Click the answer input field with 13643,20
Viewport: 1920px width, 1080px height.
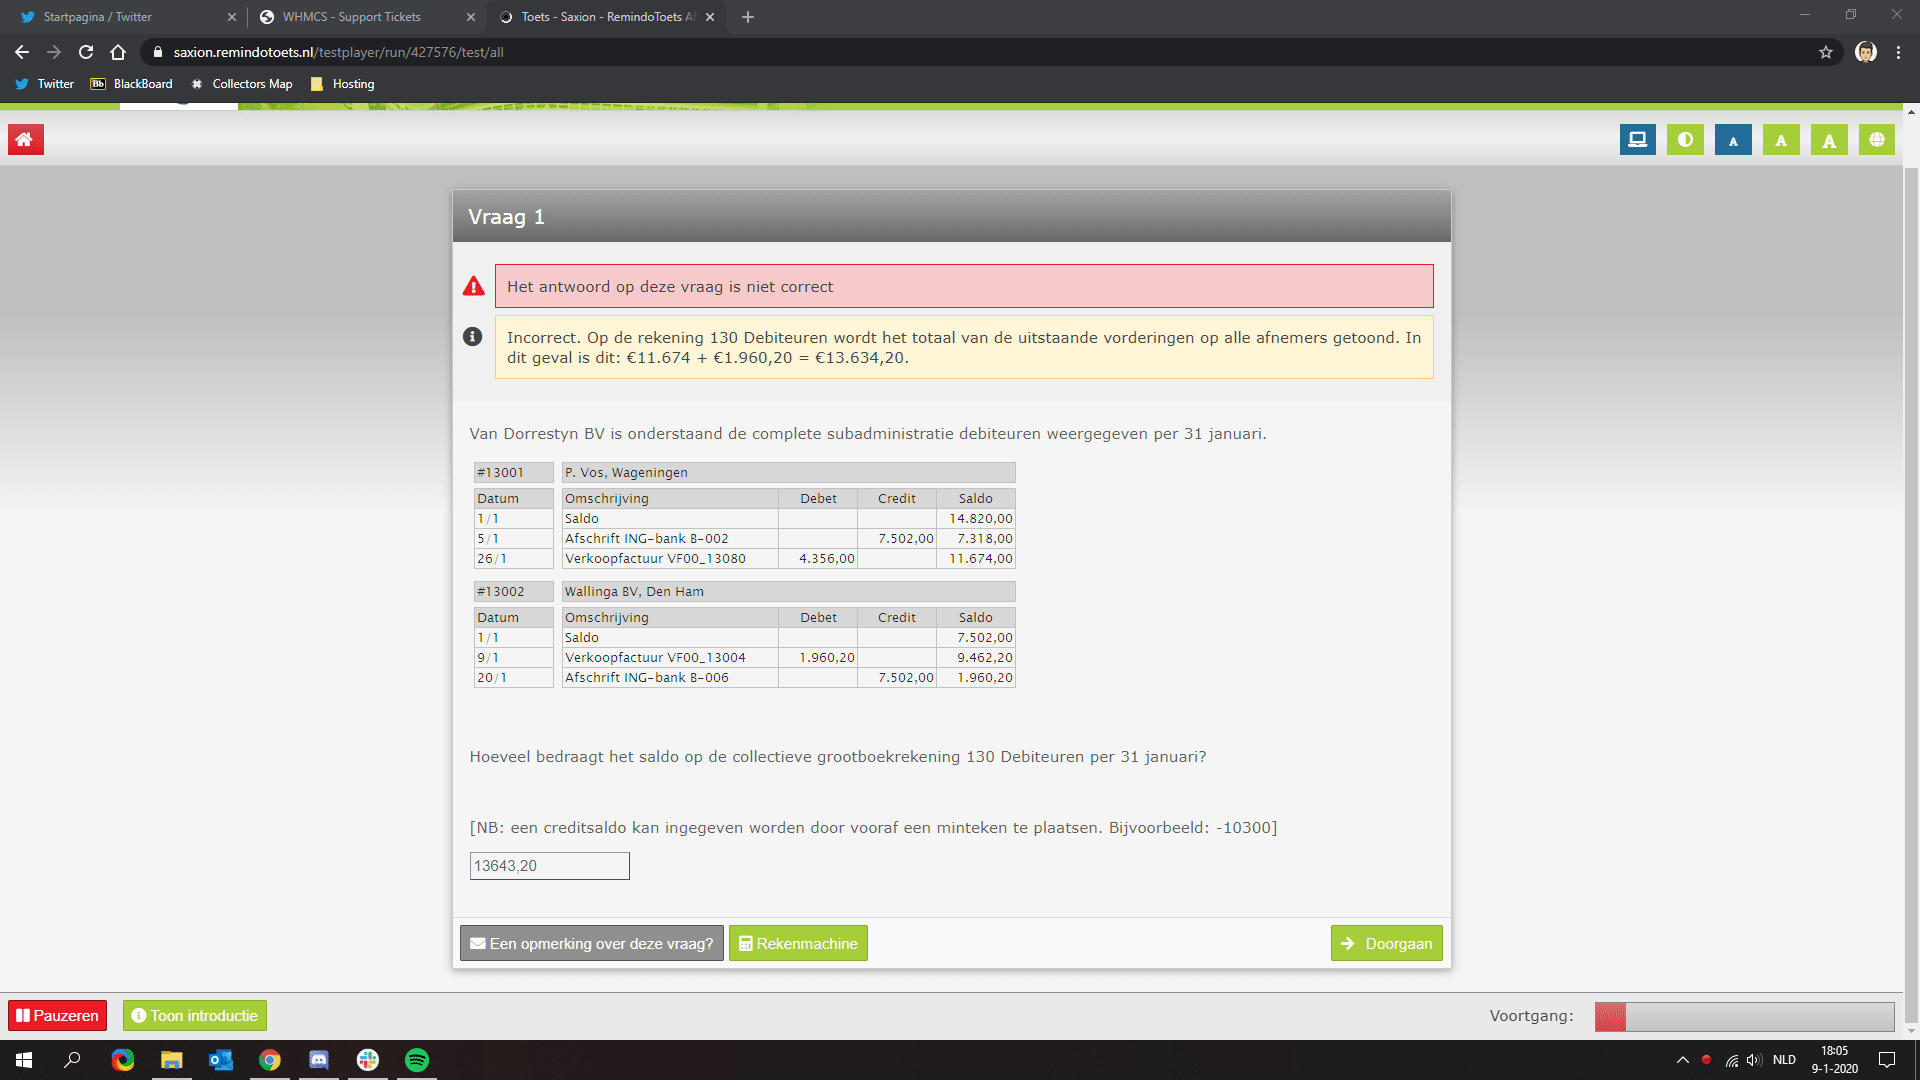(549, 866)
